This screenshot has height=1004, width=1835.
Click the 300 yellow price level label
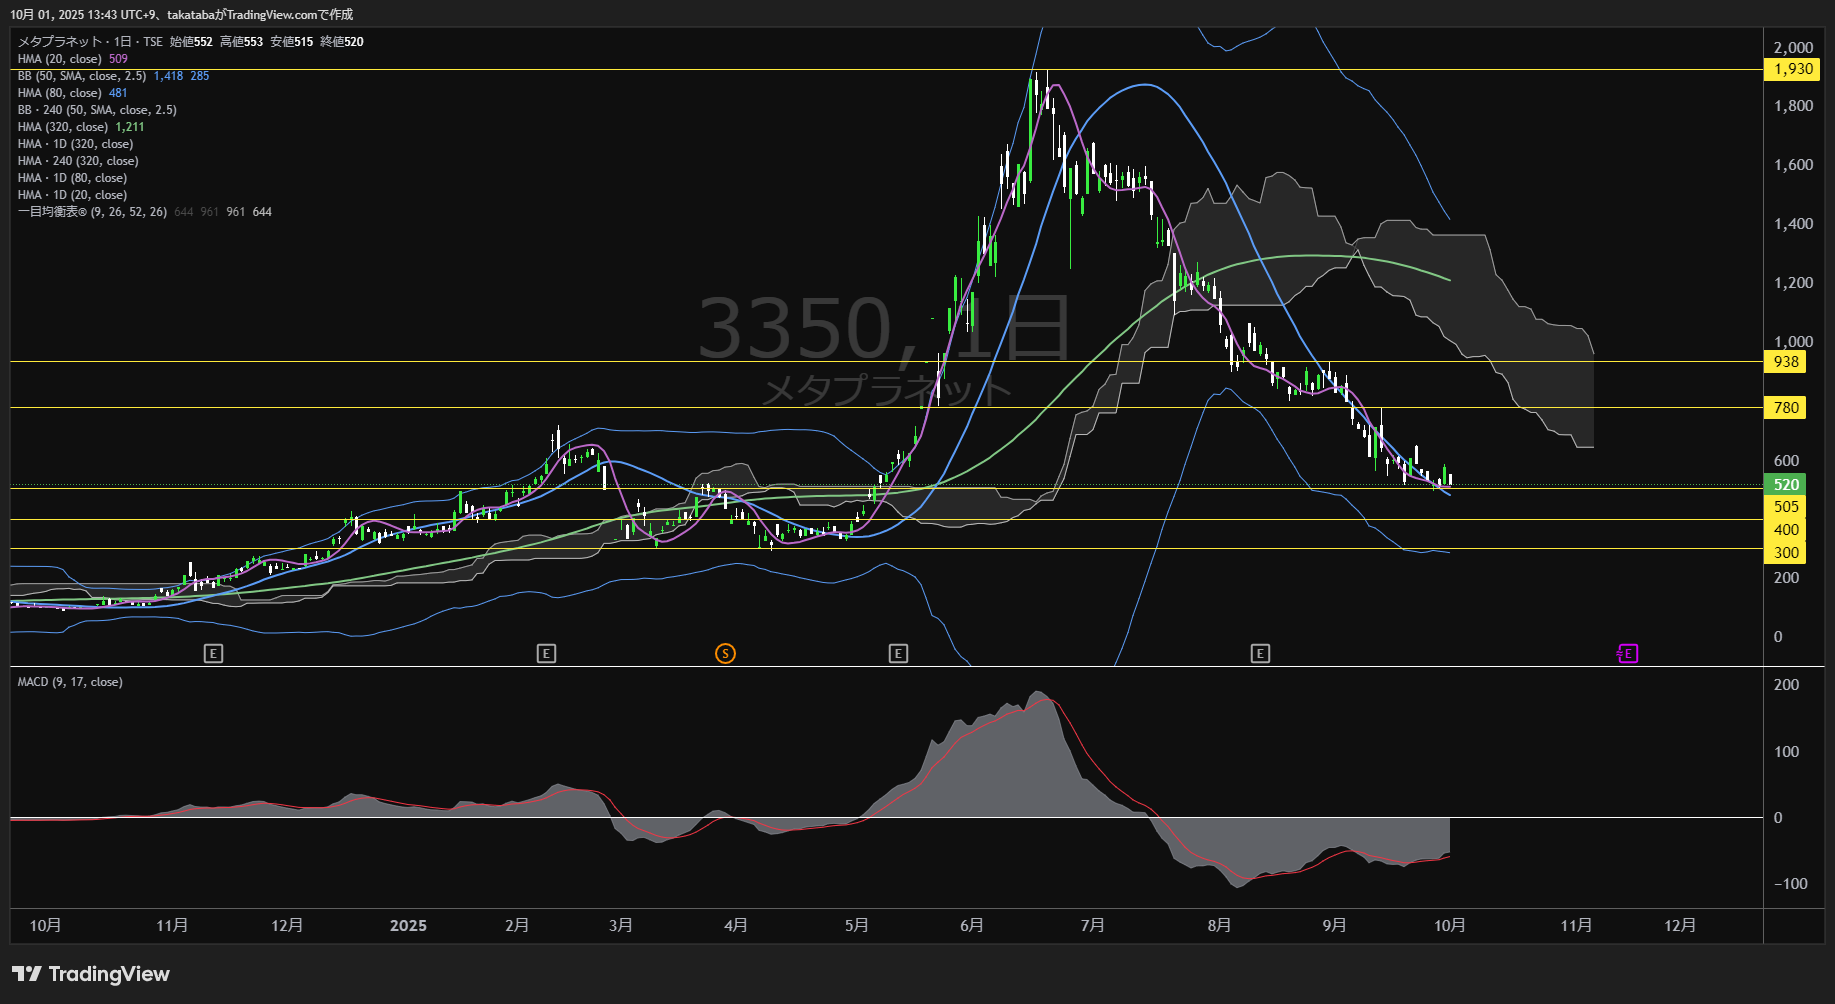(x=1786, y=553)
